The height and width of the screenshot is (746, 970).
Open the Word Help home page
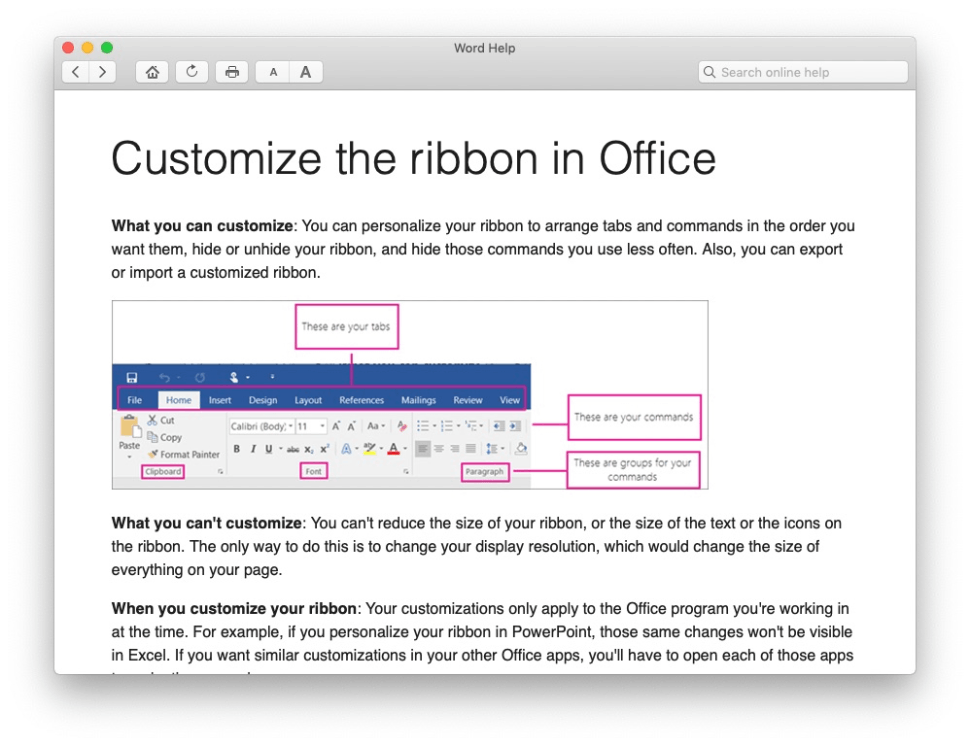point(152,72)
